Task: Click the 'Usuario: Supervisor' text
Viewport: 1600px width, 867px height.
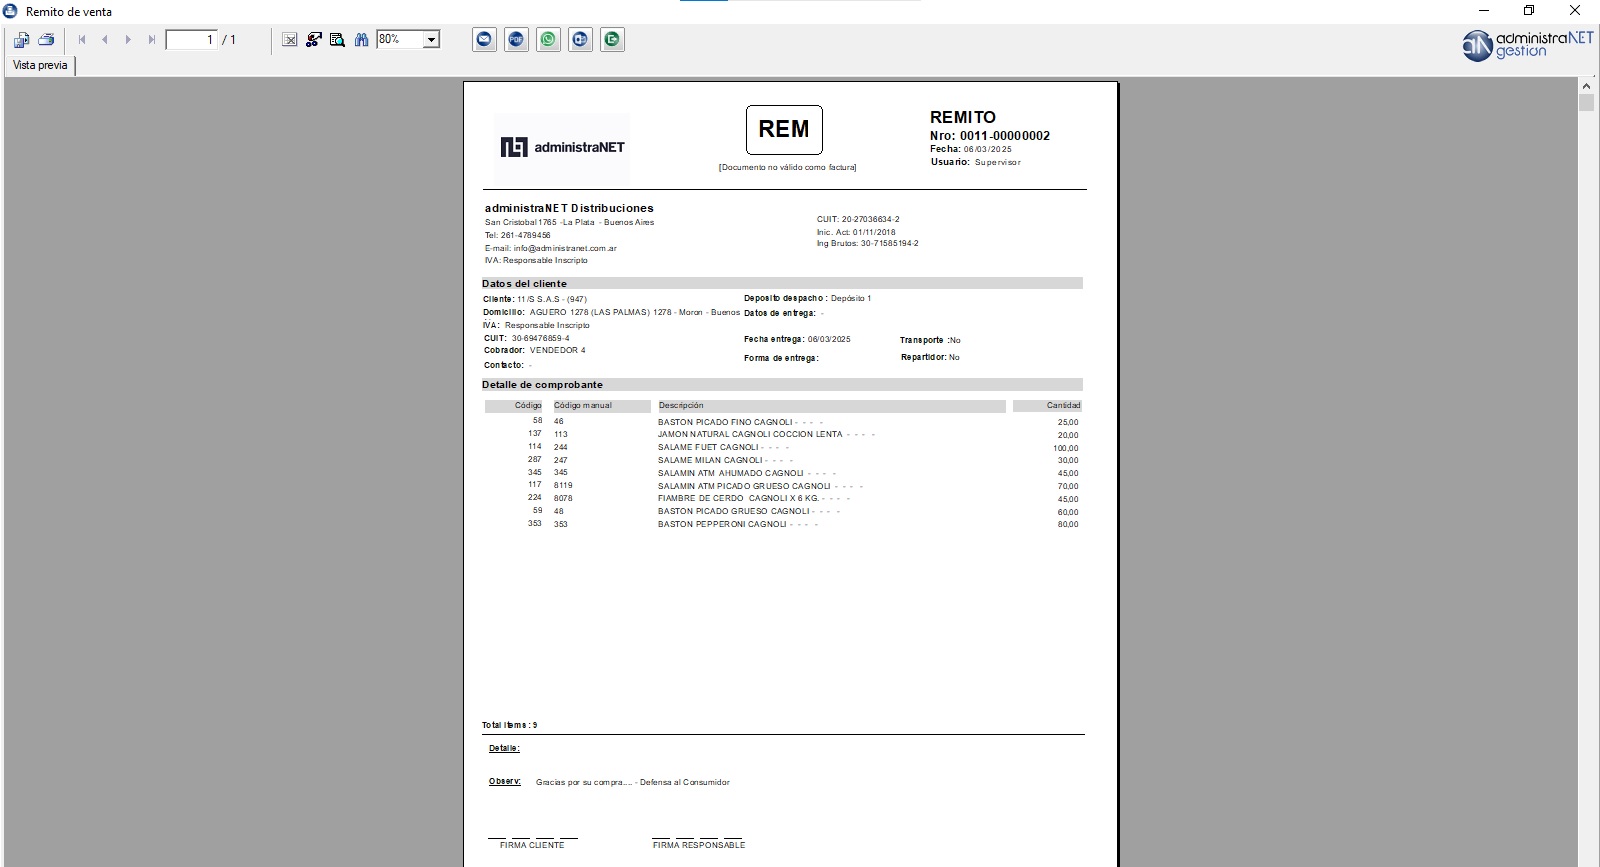Action: 976,162
